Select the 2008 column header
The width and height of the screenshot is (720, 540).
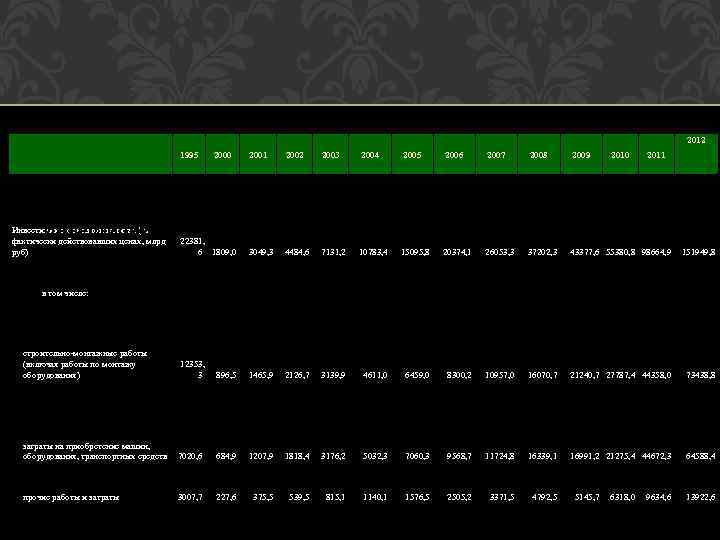[x=538, y=155]
